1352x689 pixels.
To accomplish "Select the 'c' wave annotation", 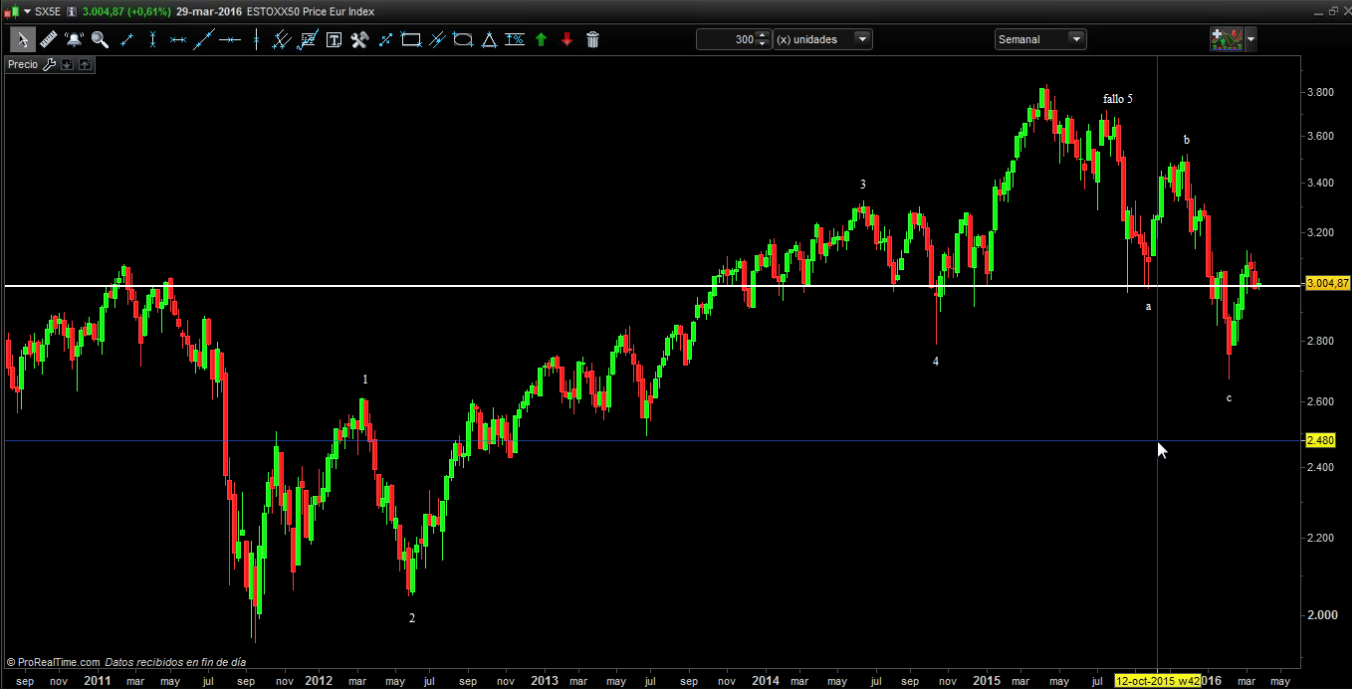I will click(1229, 398).
